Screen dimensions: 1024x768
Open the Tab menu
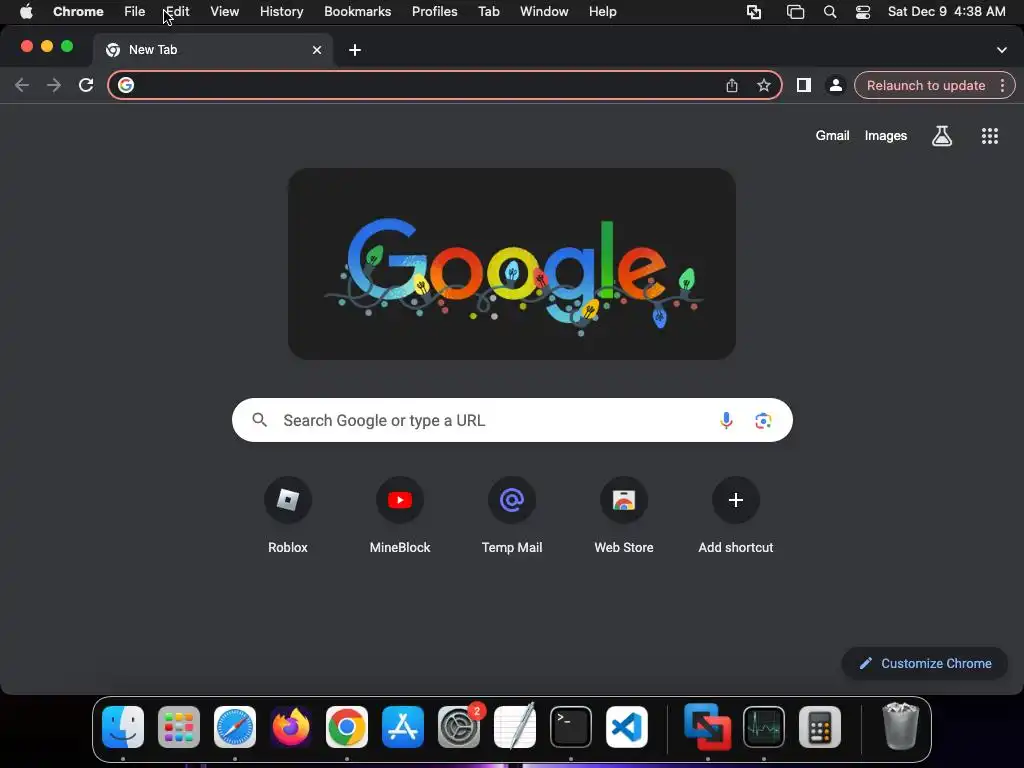coord(488,12)
